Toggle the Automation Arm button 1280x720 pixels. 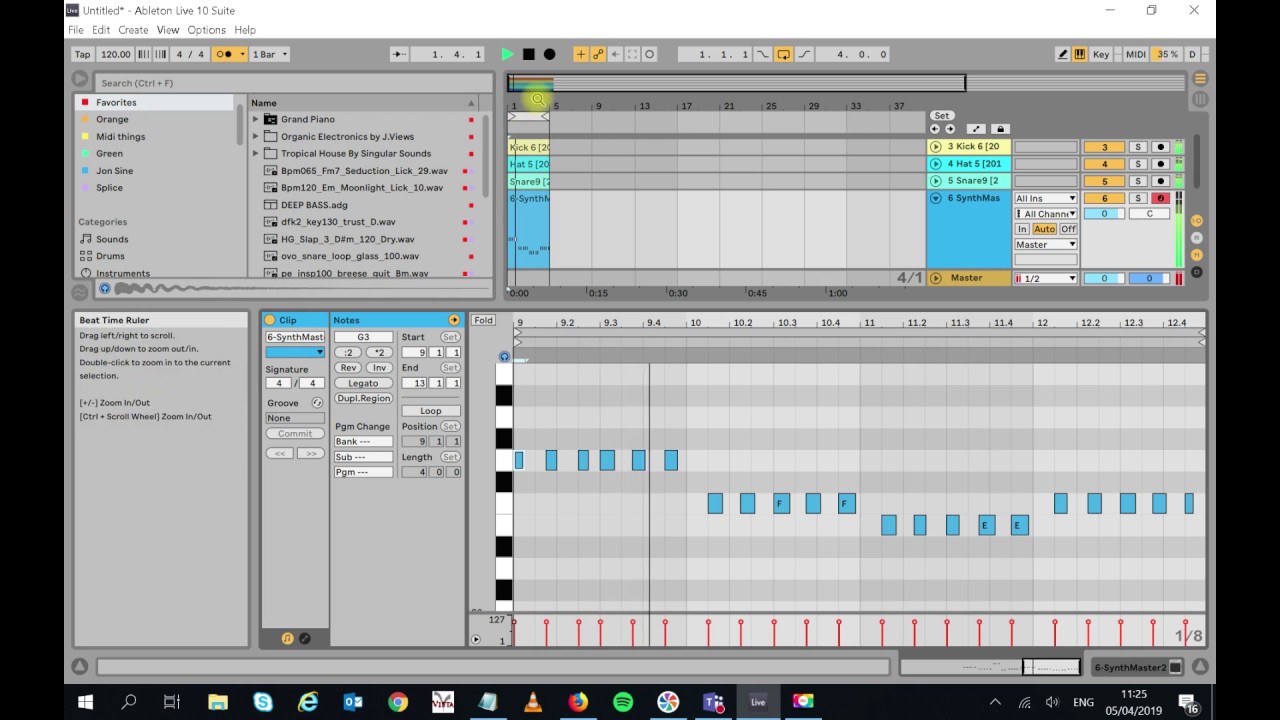pos(598,54)
